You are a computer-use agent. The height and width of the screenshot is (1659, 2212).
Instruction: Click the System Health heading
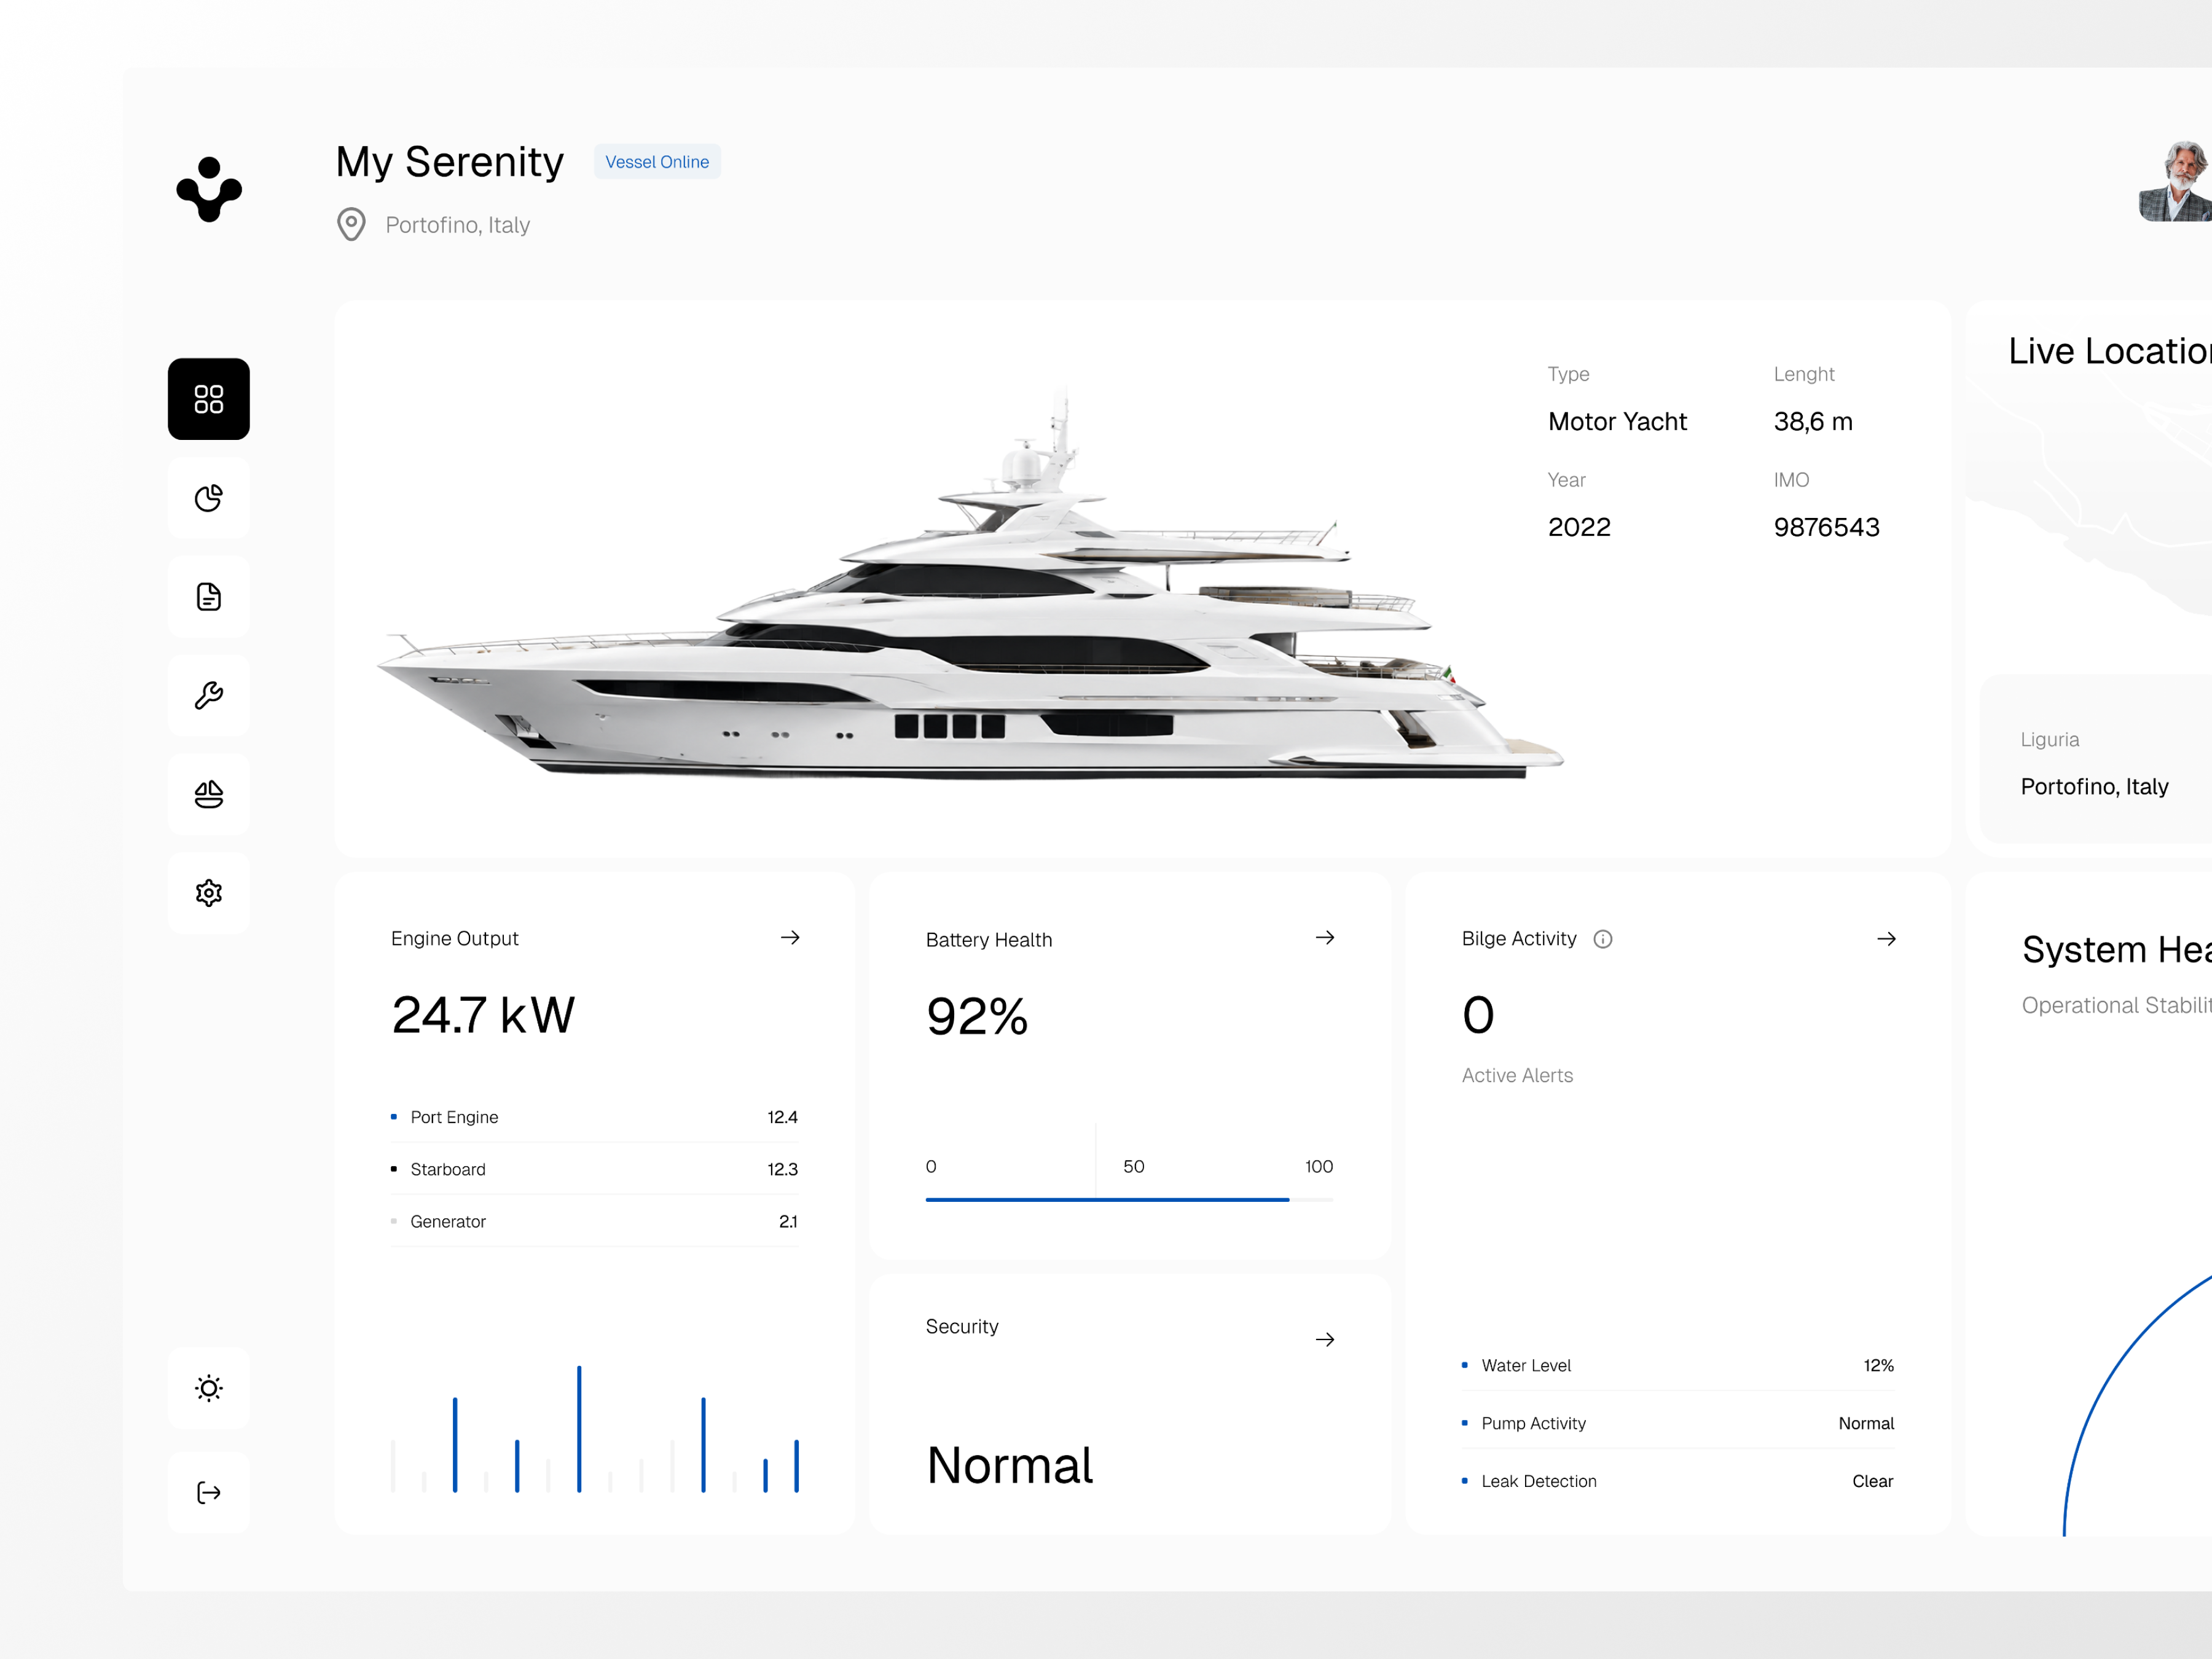tap(2117, 949)
